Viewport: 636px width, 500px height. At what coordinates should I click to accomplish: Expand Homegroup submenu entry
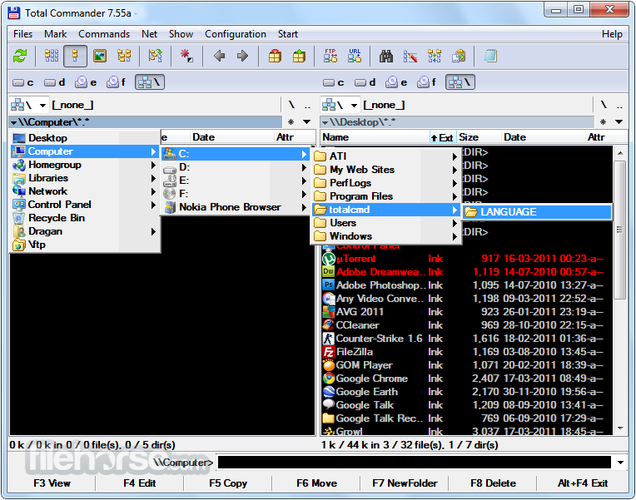[85, 165]
